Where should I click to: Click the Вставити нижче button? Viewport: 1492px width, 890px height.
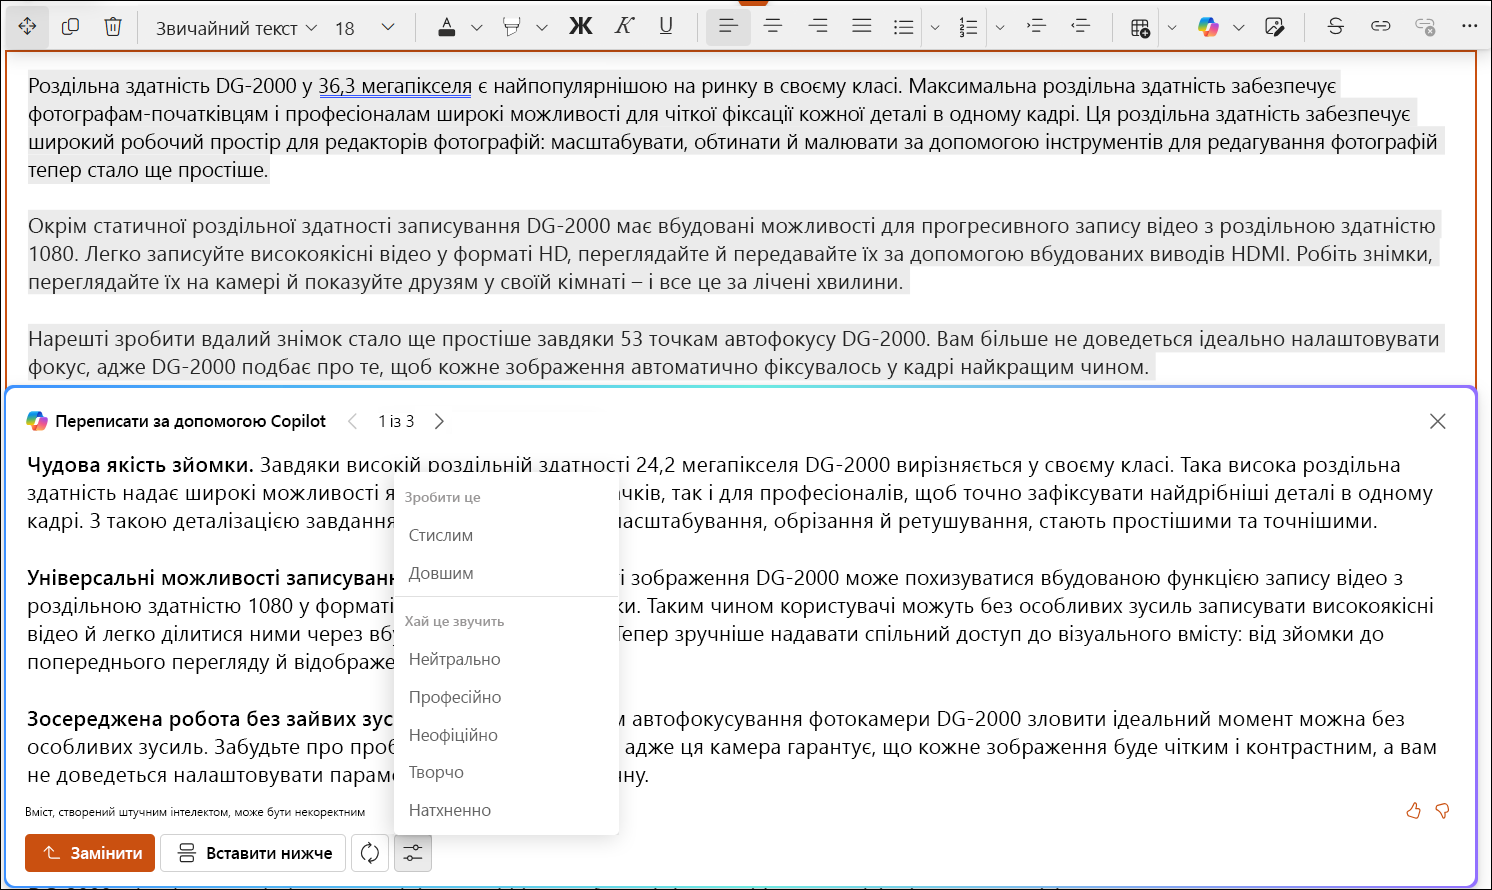(253, 853)
